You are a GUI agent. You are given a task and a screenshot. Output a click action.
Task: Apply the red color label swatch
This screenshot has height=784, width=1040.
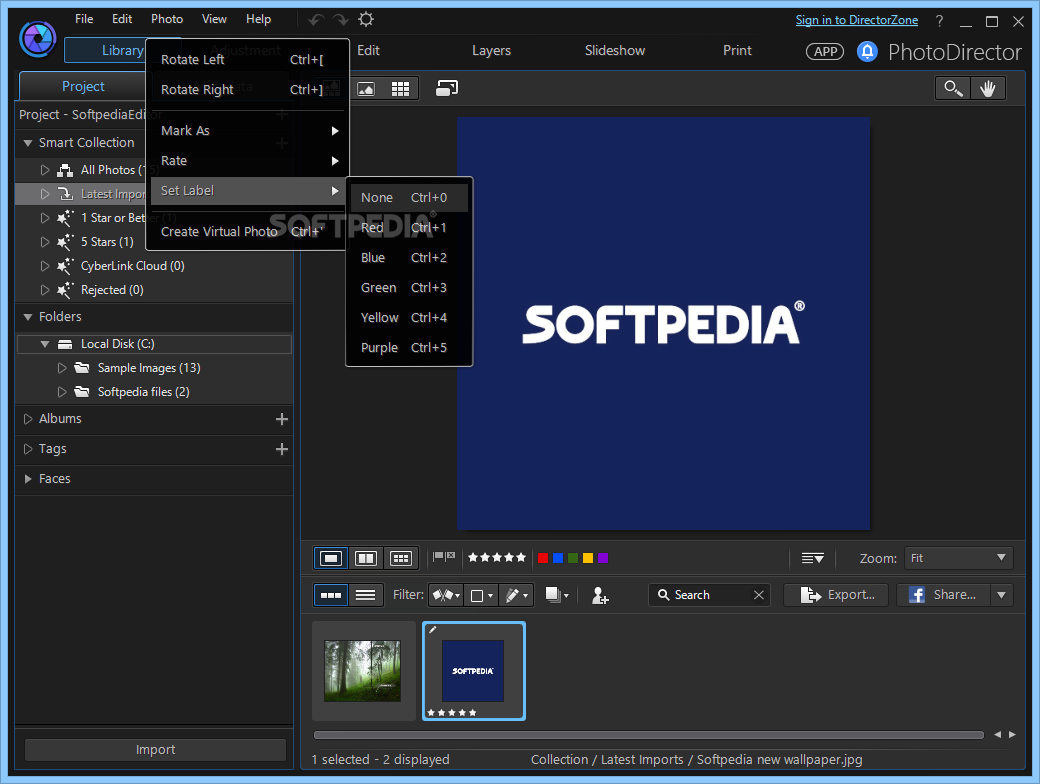coord(543,558)
